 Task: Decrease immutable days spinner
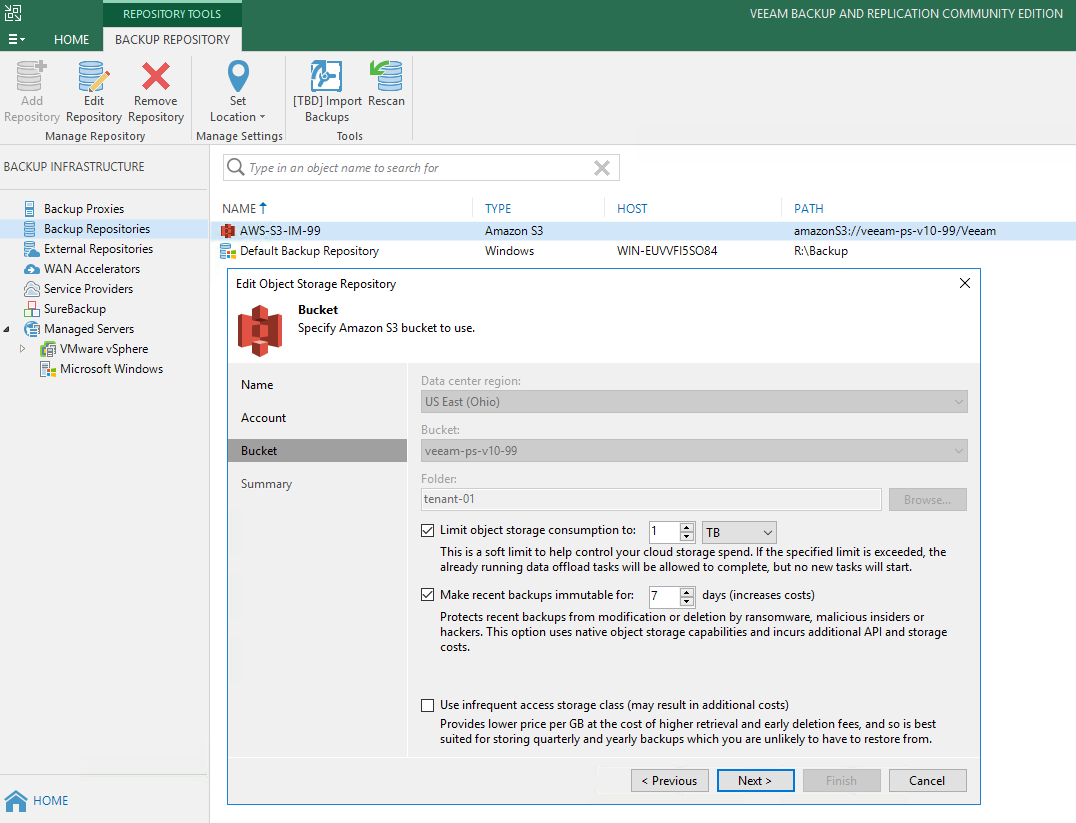click(687, 601)
